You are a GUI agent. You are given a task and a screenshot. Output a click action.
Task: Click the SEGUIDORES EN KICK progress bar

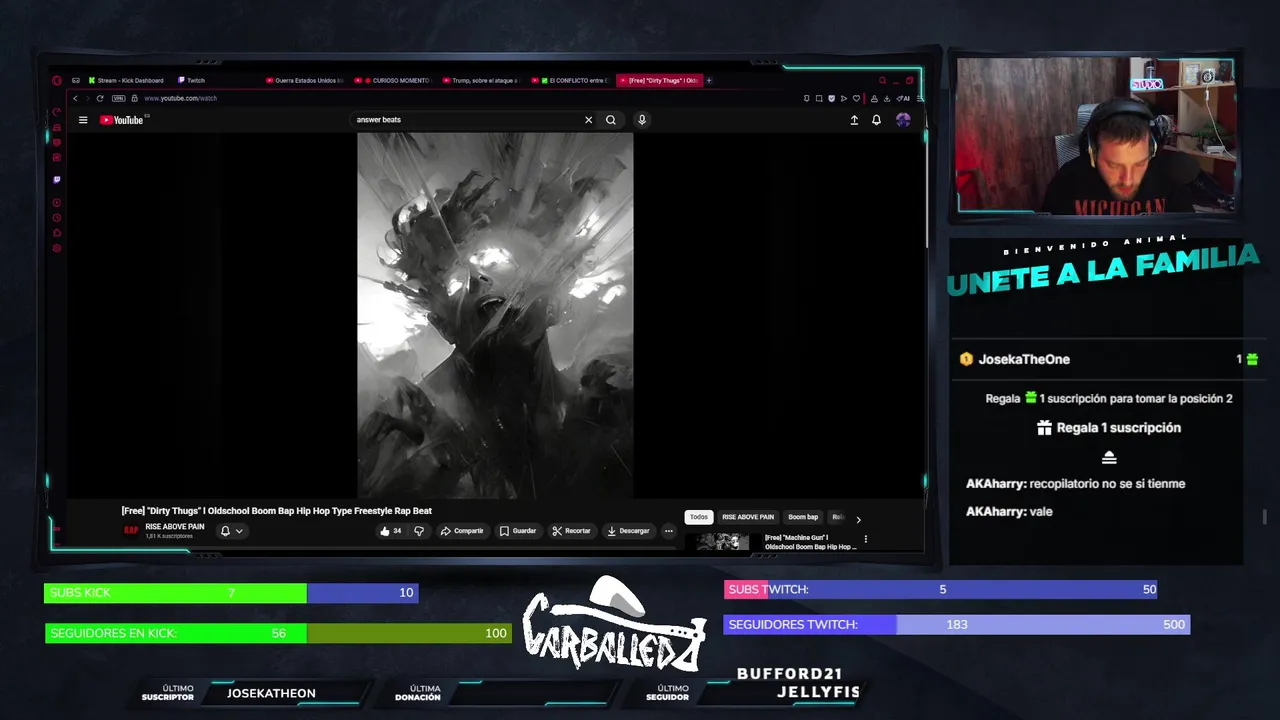(278, 633)
